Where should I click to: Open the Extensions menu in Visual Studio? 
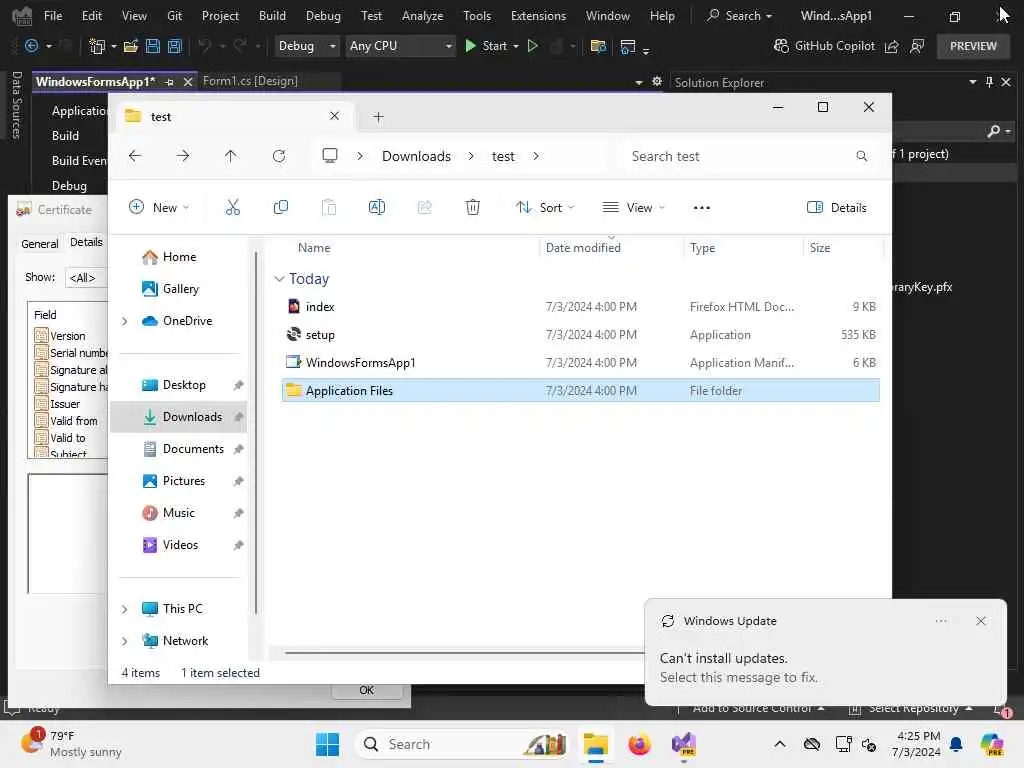[x=538, y=15]
